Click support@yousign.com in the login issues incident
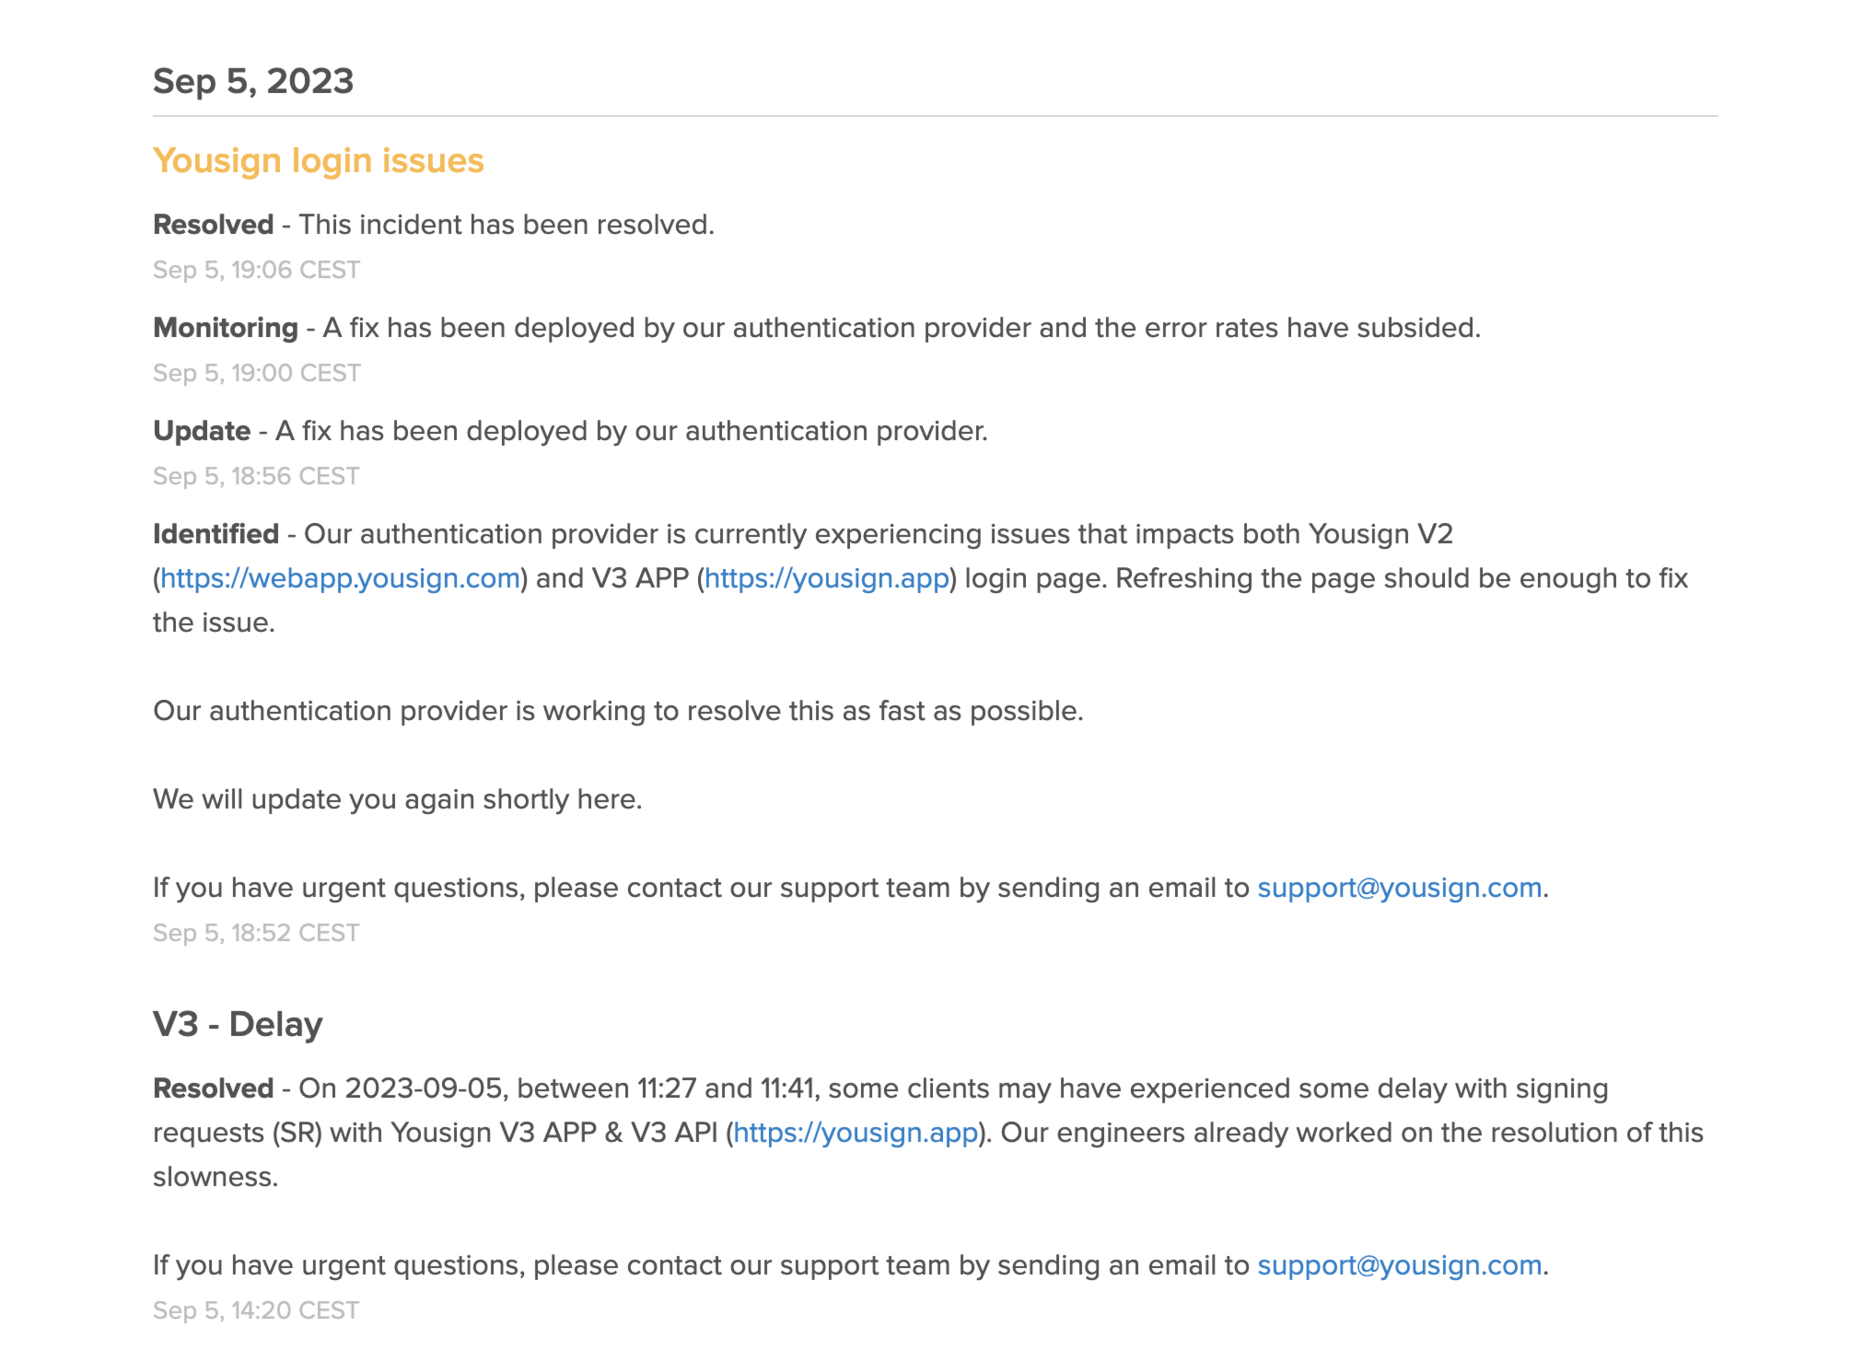The width and height of the screenshot is (1875, 1350). [x=1398, y=888]
